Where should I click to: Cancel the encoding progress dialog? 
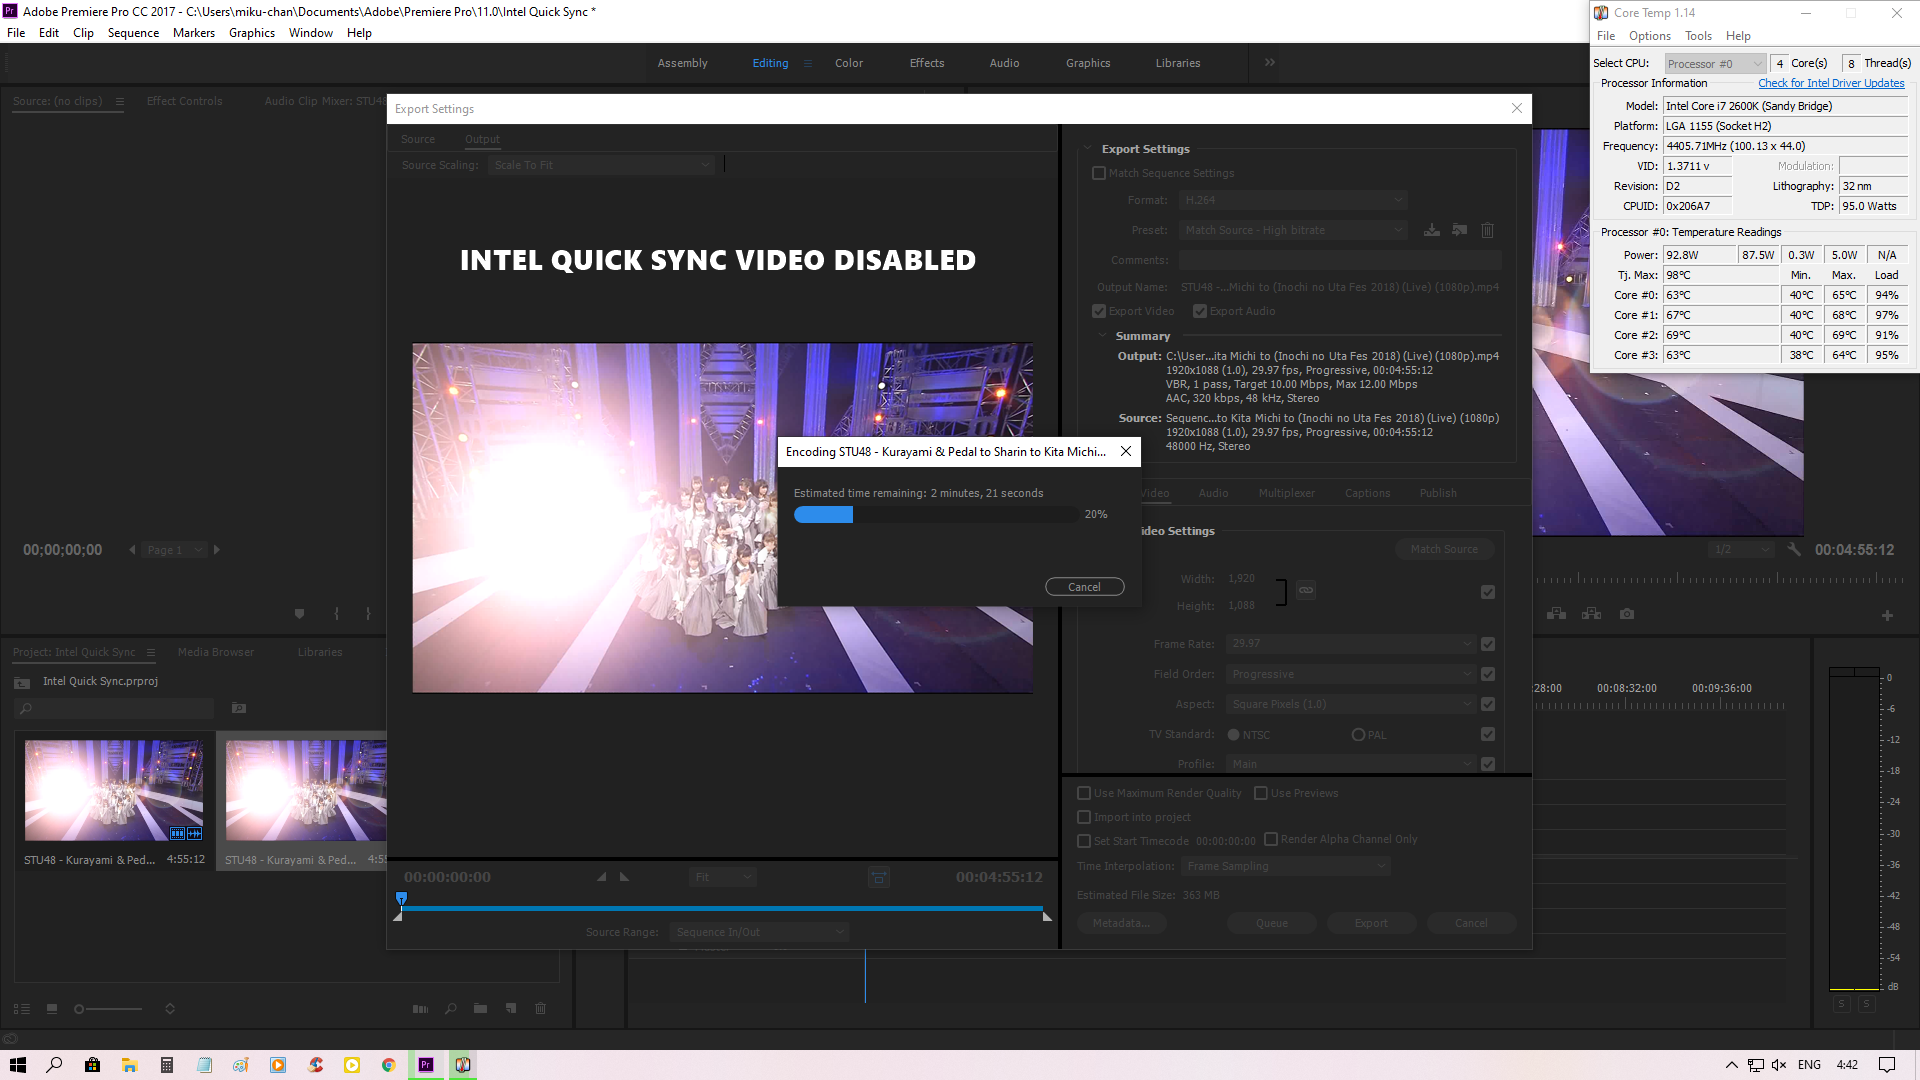[x=1084, y=587]
